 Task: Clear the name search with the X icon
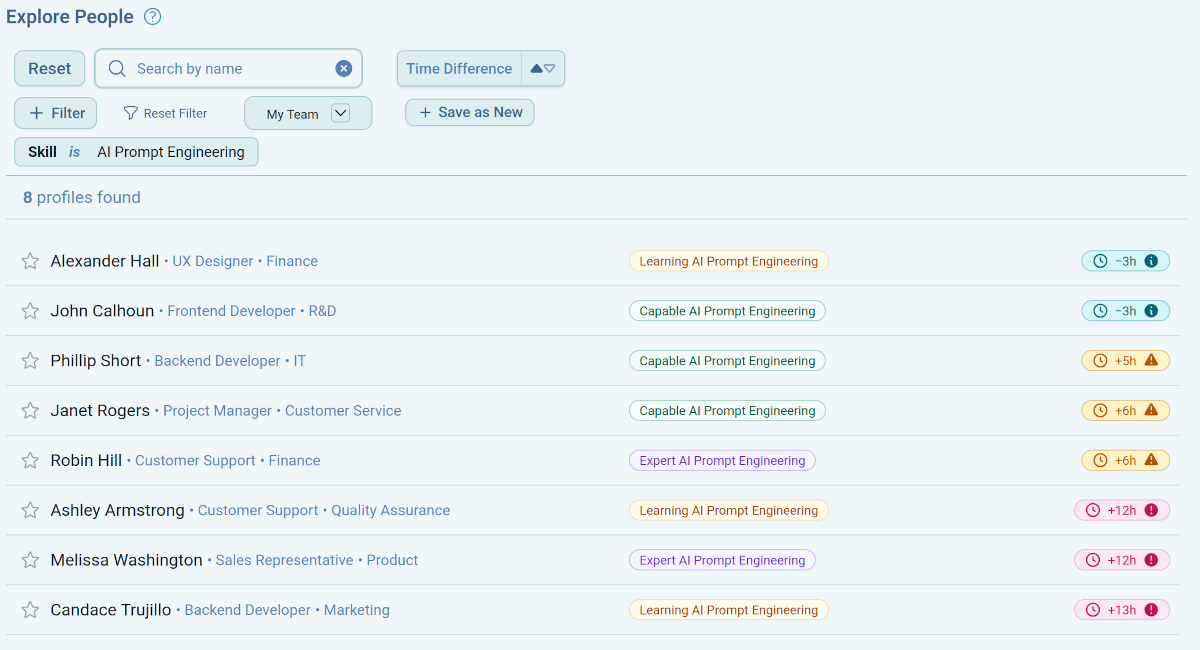344,68
